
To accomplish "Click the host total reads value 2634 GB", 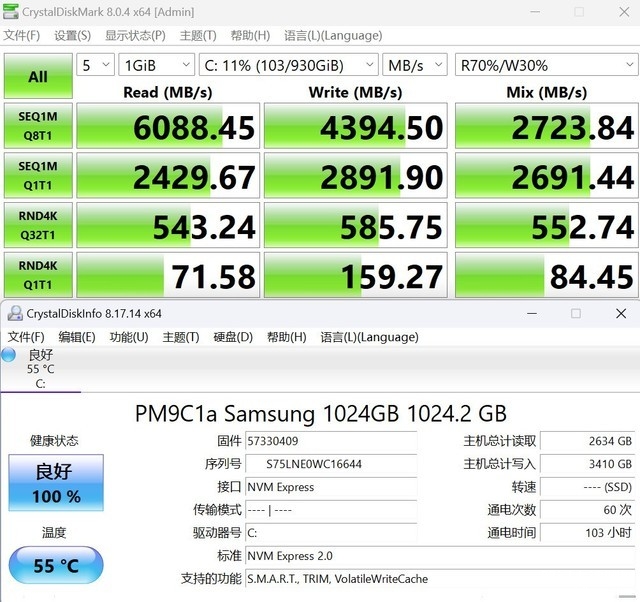I will pyautogui.click(x=587, y=441).
